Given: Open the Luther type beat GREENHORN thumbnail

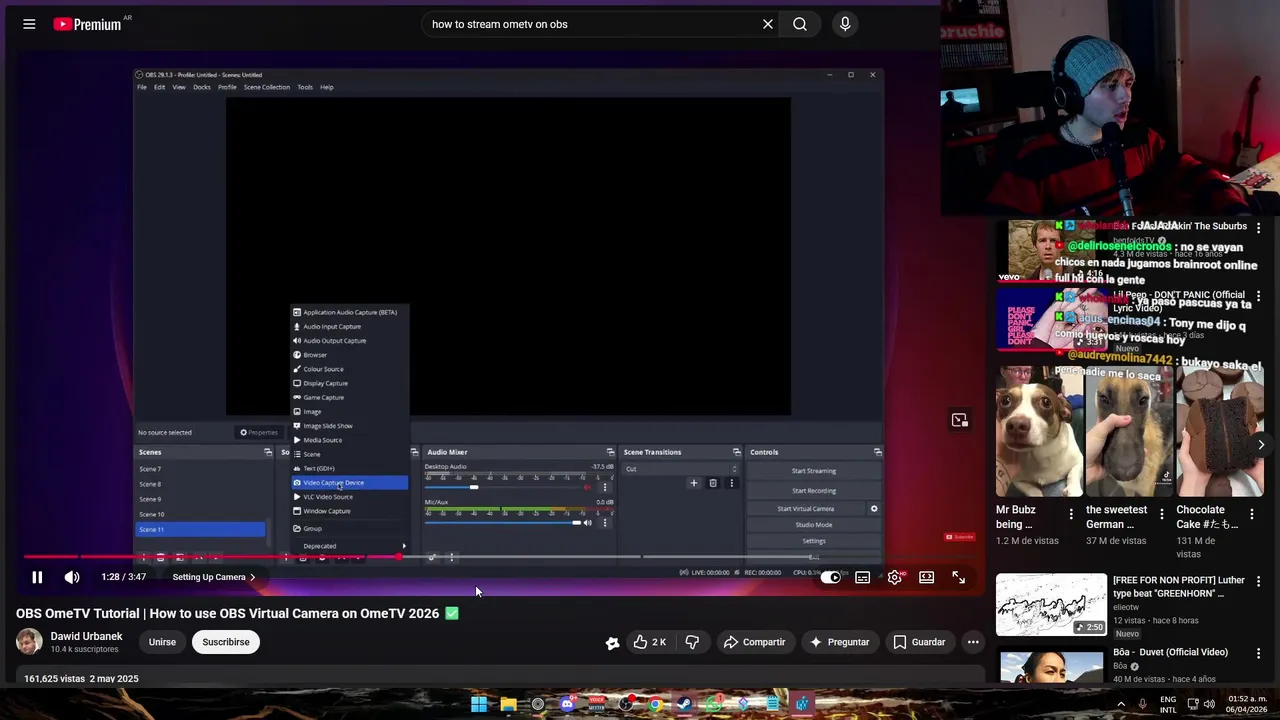Looking at the screenshot, I should (1051, 605).
